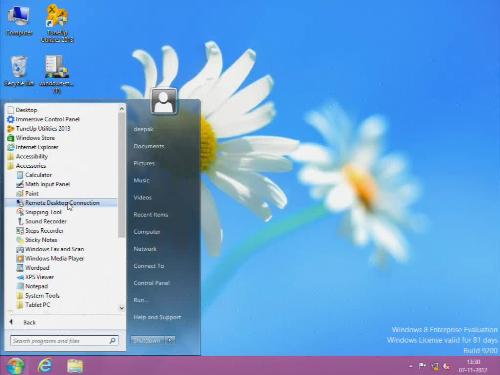Click the Math Input Panel icon

click(x=20, y=184)
